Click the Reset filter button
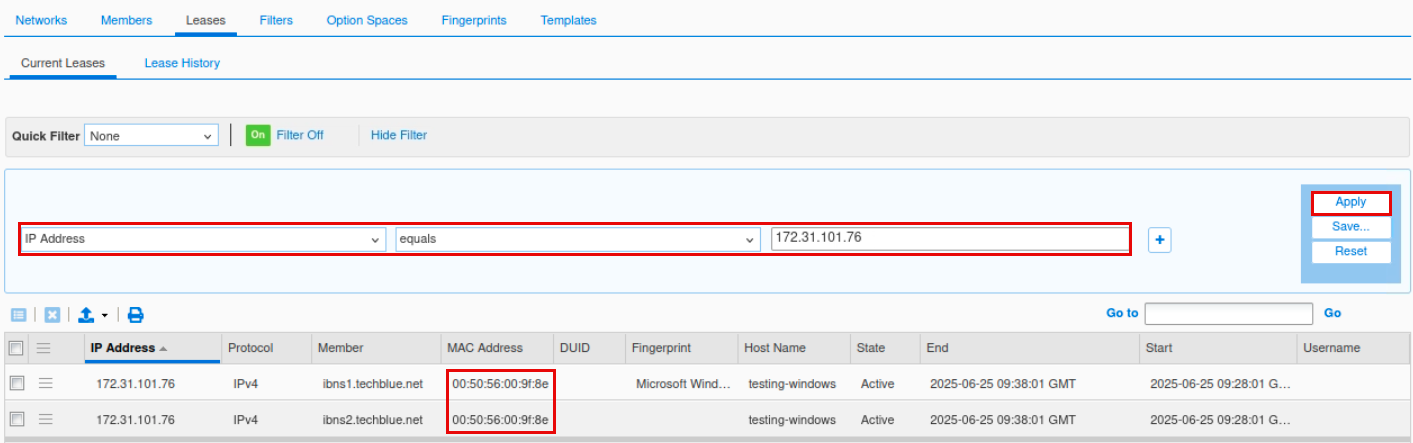 coord(1350,252)
